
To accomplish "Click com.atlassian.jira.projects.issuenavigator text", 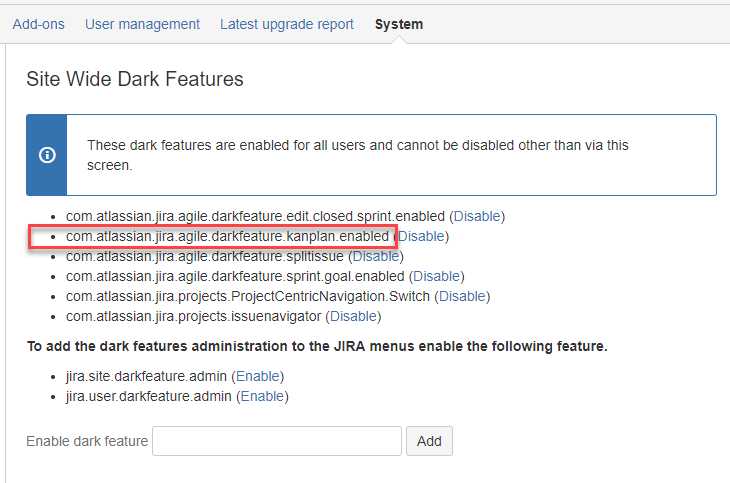I will tap(194, 316).
